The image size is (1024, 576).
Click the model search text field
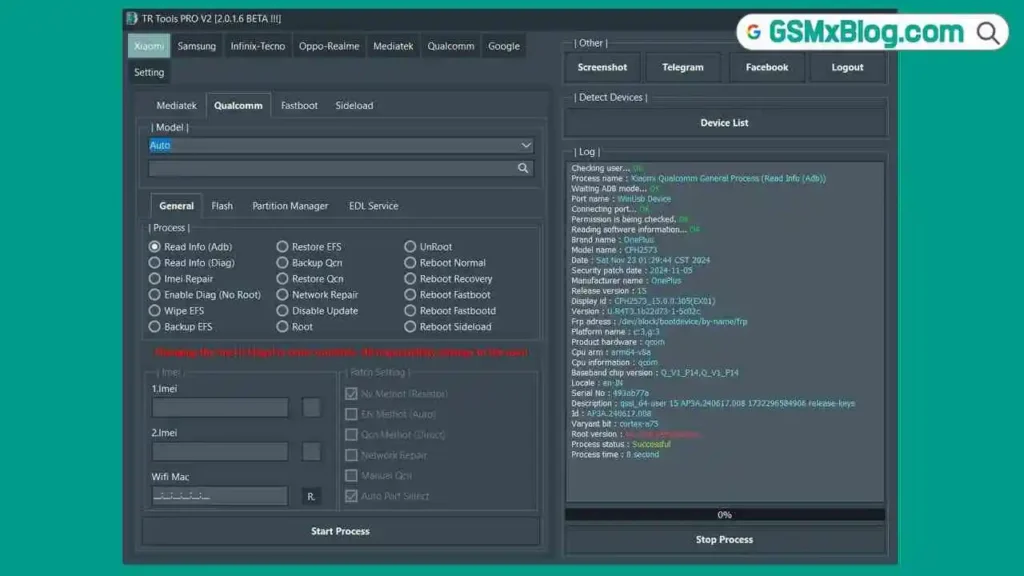341,168
